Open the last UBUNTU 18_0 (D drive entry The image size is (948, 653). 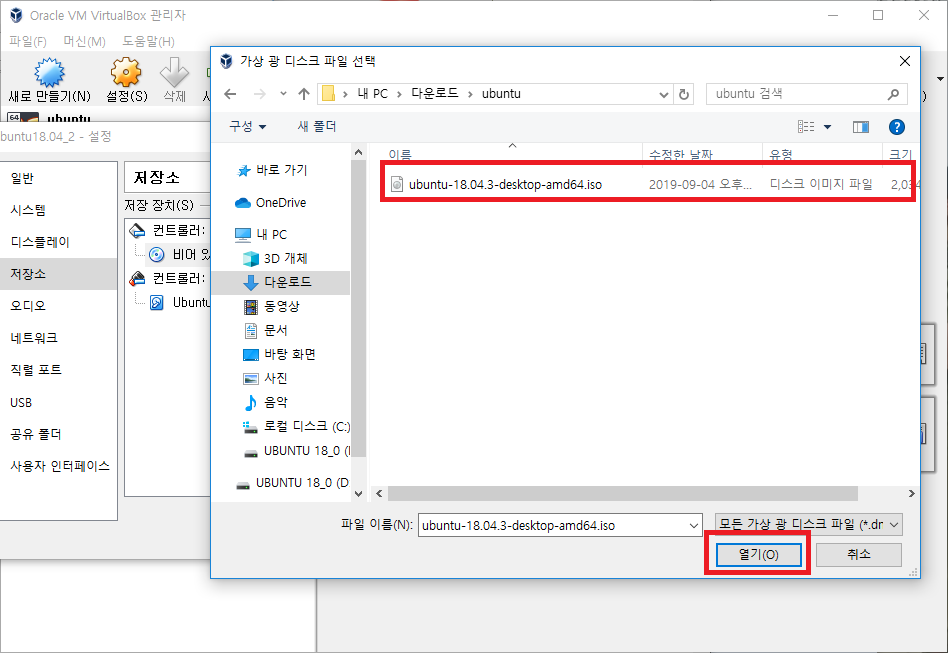tap(291, 483)
